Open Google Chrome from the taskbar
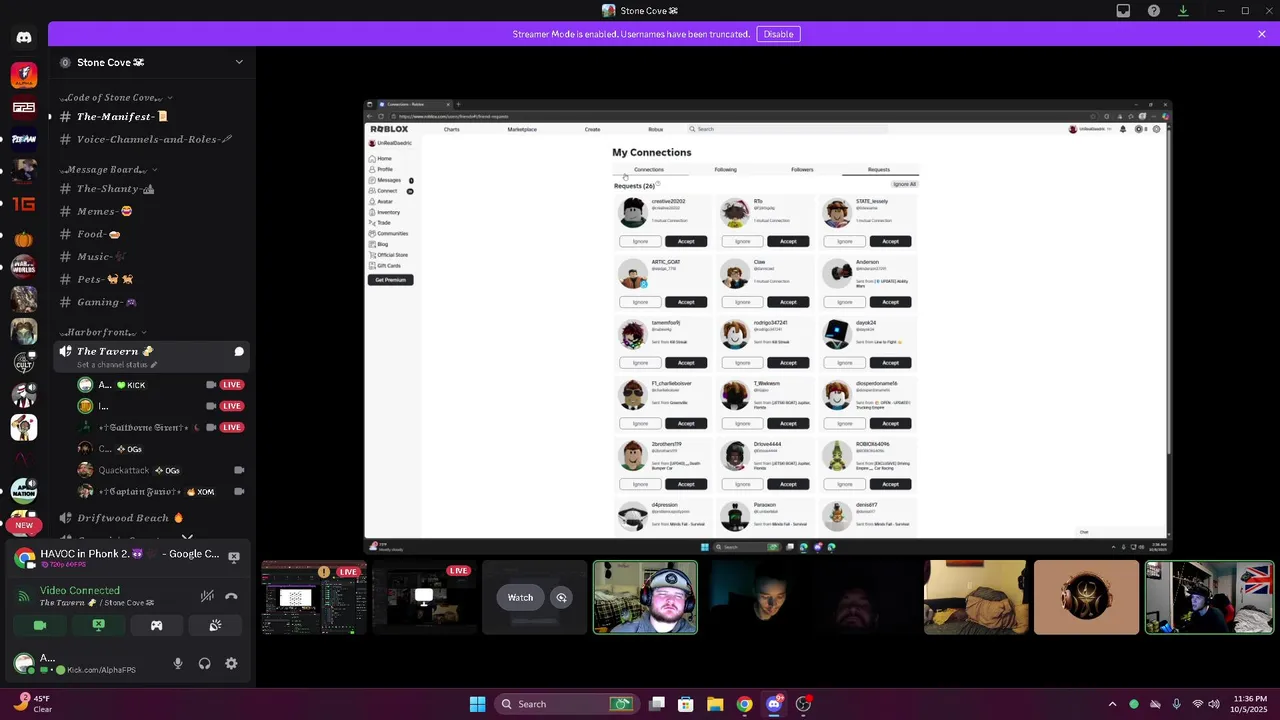This screenshot has height=720, width=1280. (x=744, y=704)
